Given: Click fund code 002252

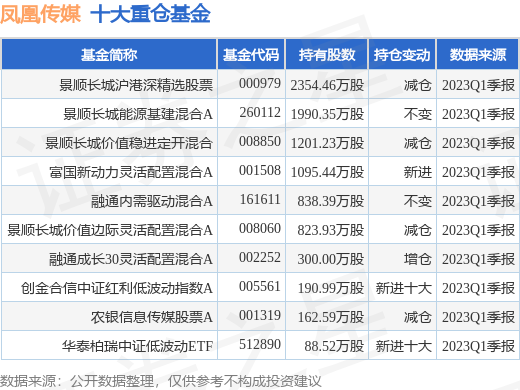Looking at the screenshot, I should pyautogui.click(x=260, y=257).
